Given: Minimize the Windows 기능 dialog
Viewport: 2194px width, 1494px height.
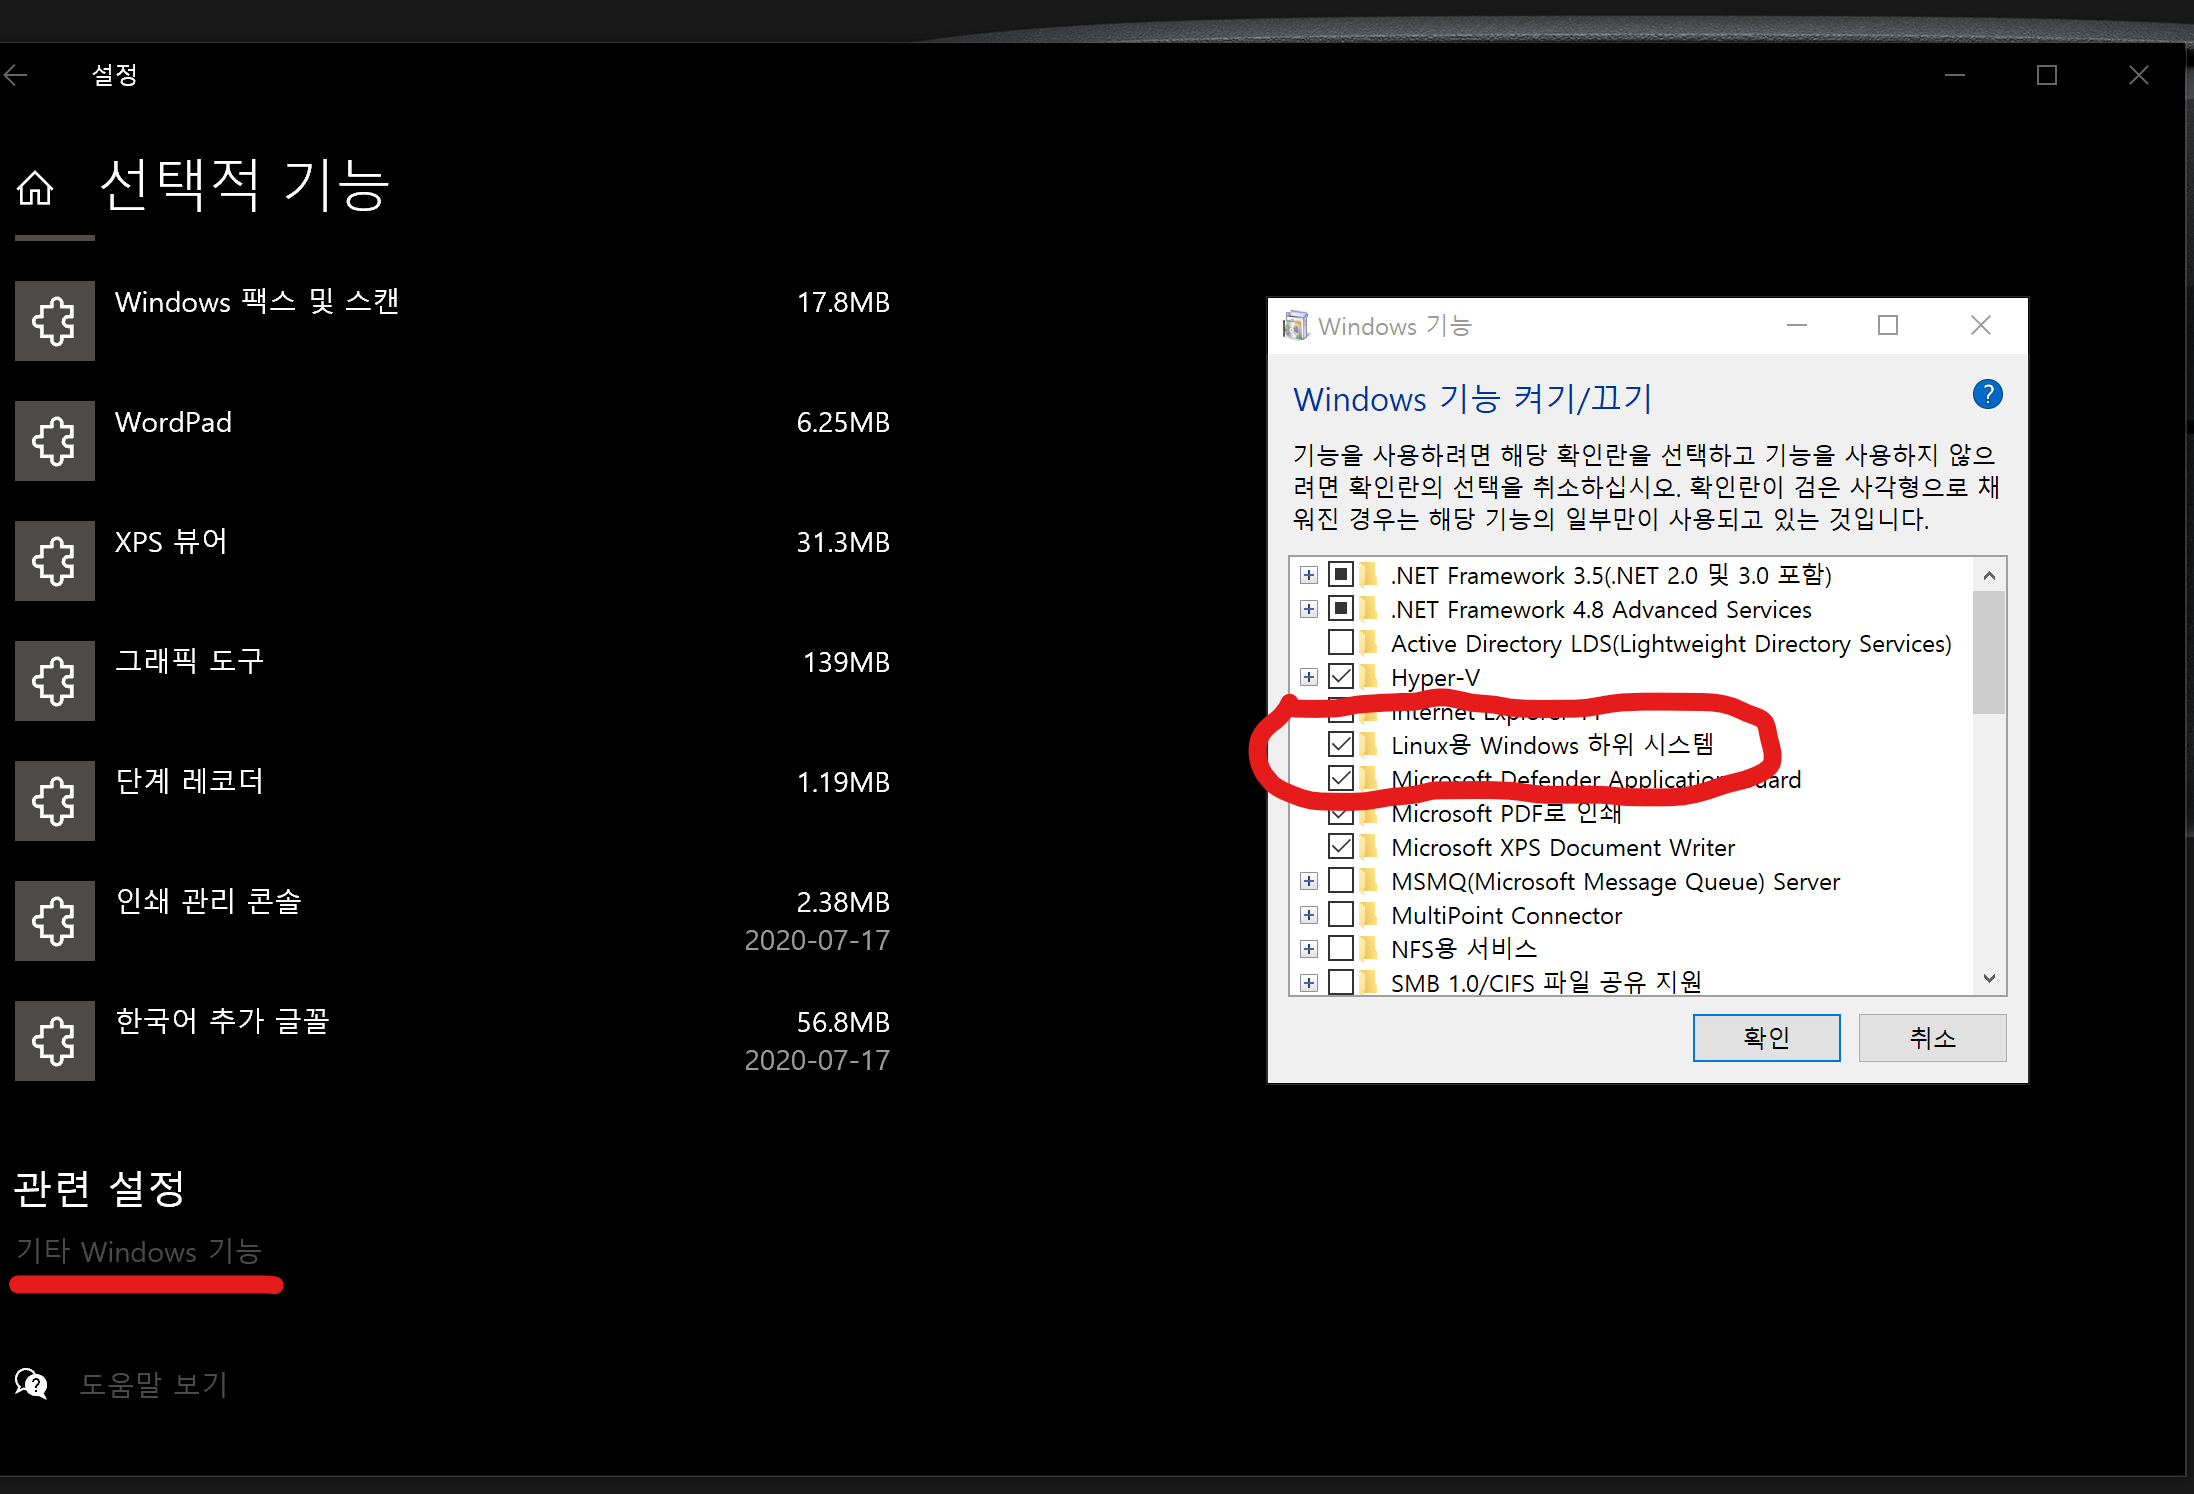Looking at the screenshot, I should [1797, 325].
